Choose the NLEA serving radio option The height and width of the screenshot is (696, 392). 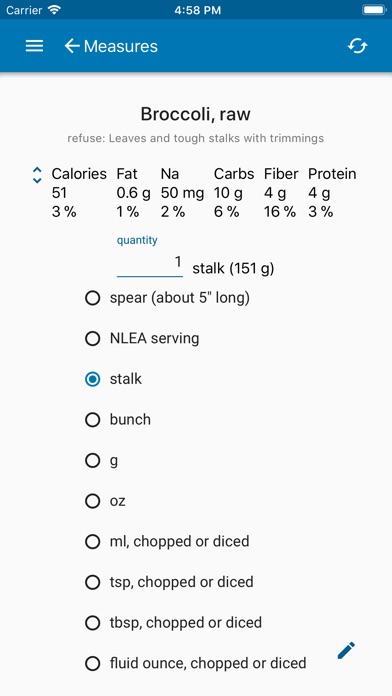click(x=142, y=339)
